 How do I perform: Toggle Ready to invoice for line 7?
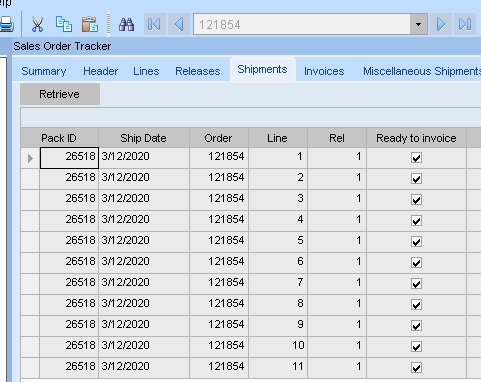pyautogui.click(x=416, y=284)
